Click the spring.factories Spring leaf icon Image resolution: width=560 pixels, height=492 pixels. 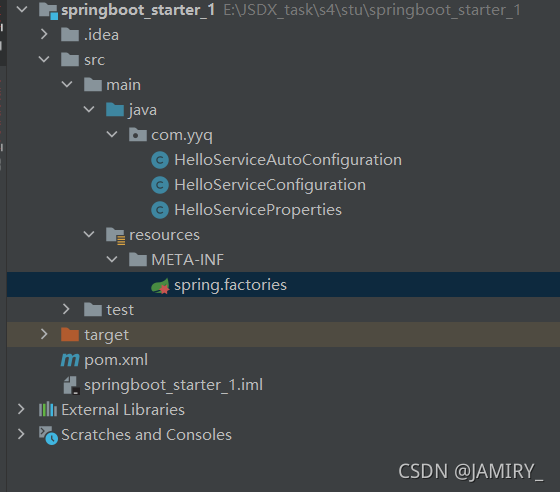pyautogui.click(x=160, y=286)
